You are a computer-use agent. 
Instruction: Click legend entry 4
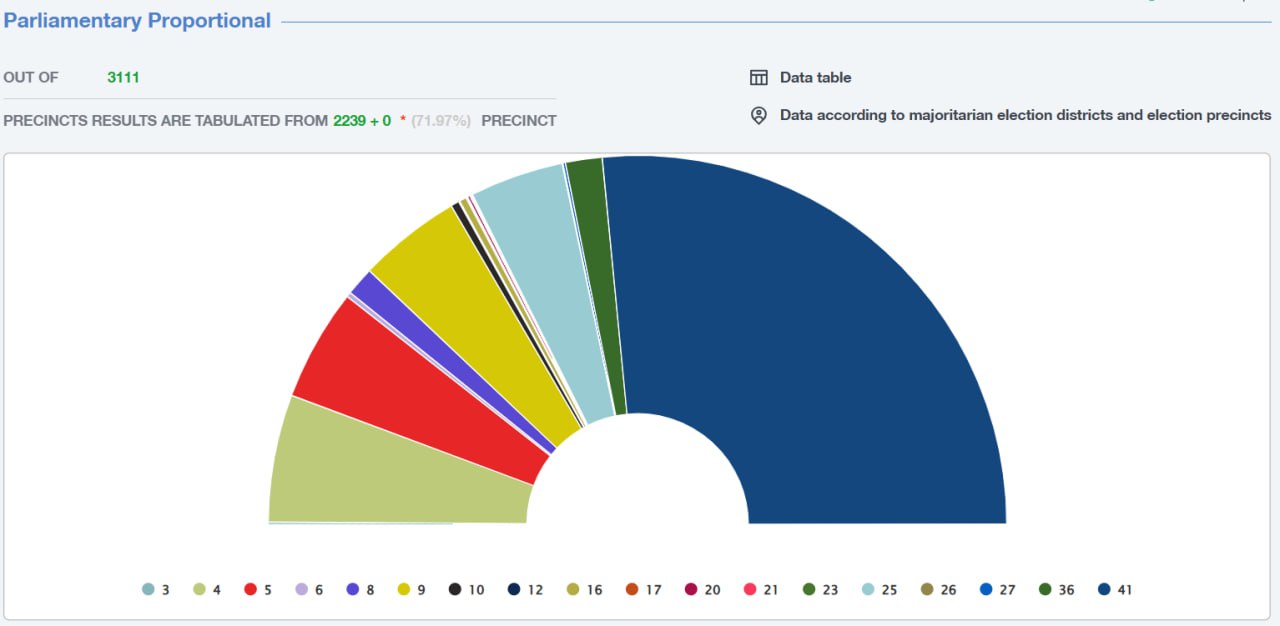click(207, 590)
